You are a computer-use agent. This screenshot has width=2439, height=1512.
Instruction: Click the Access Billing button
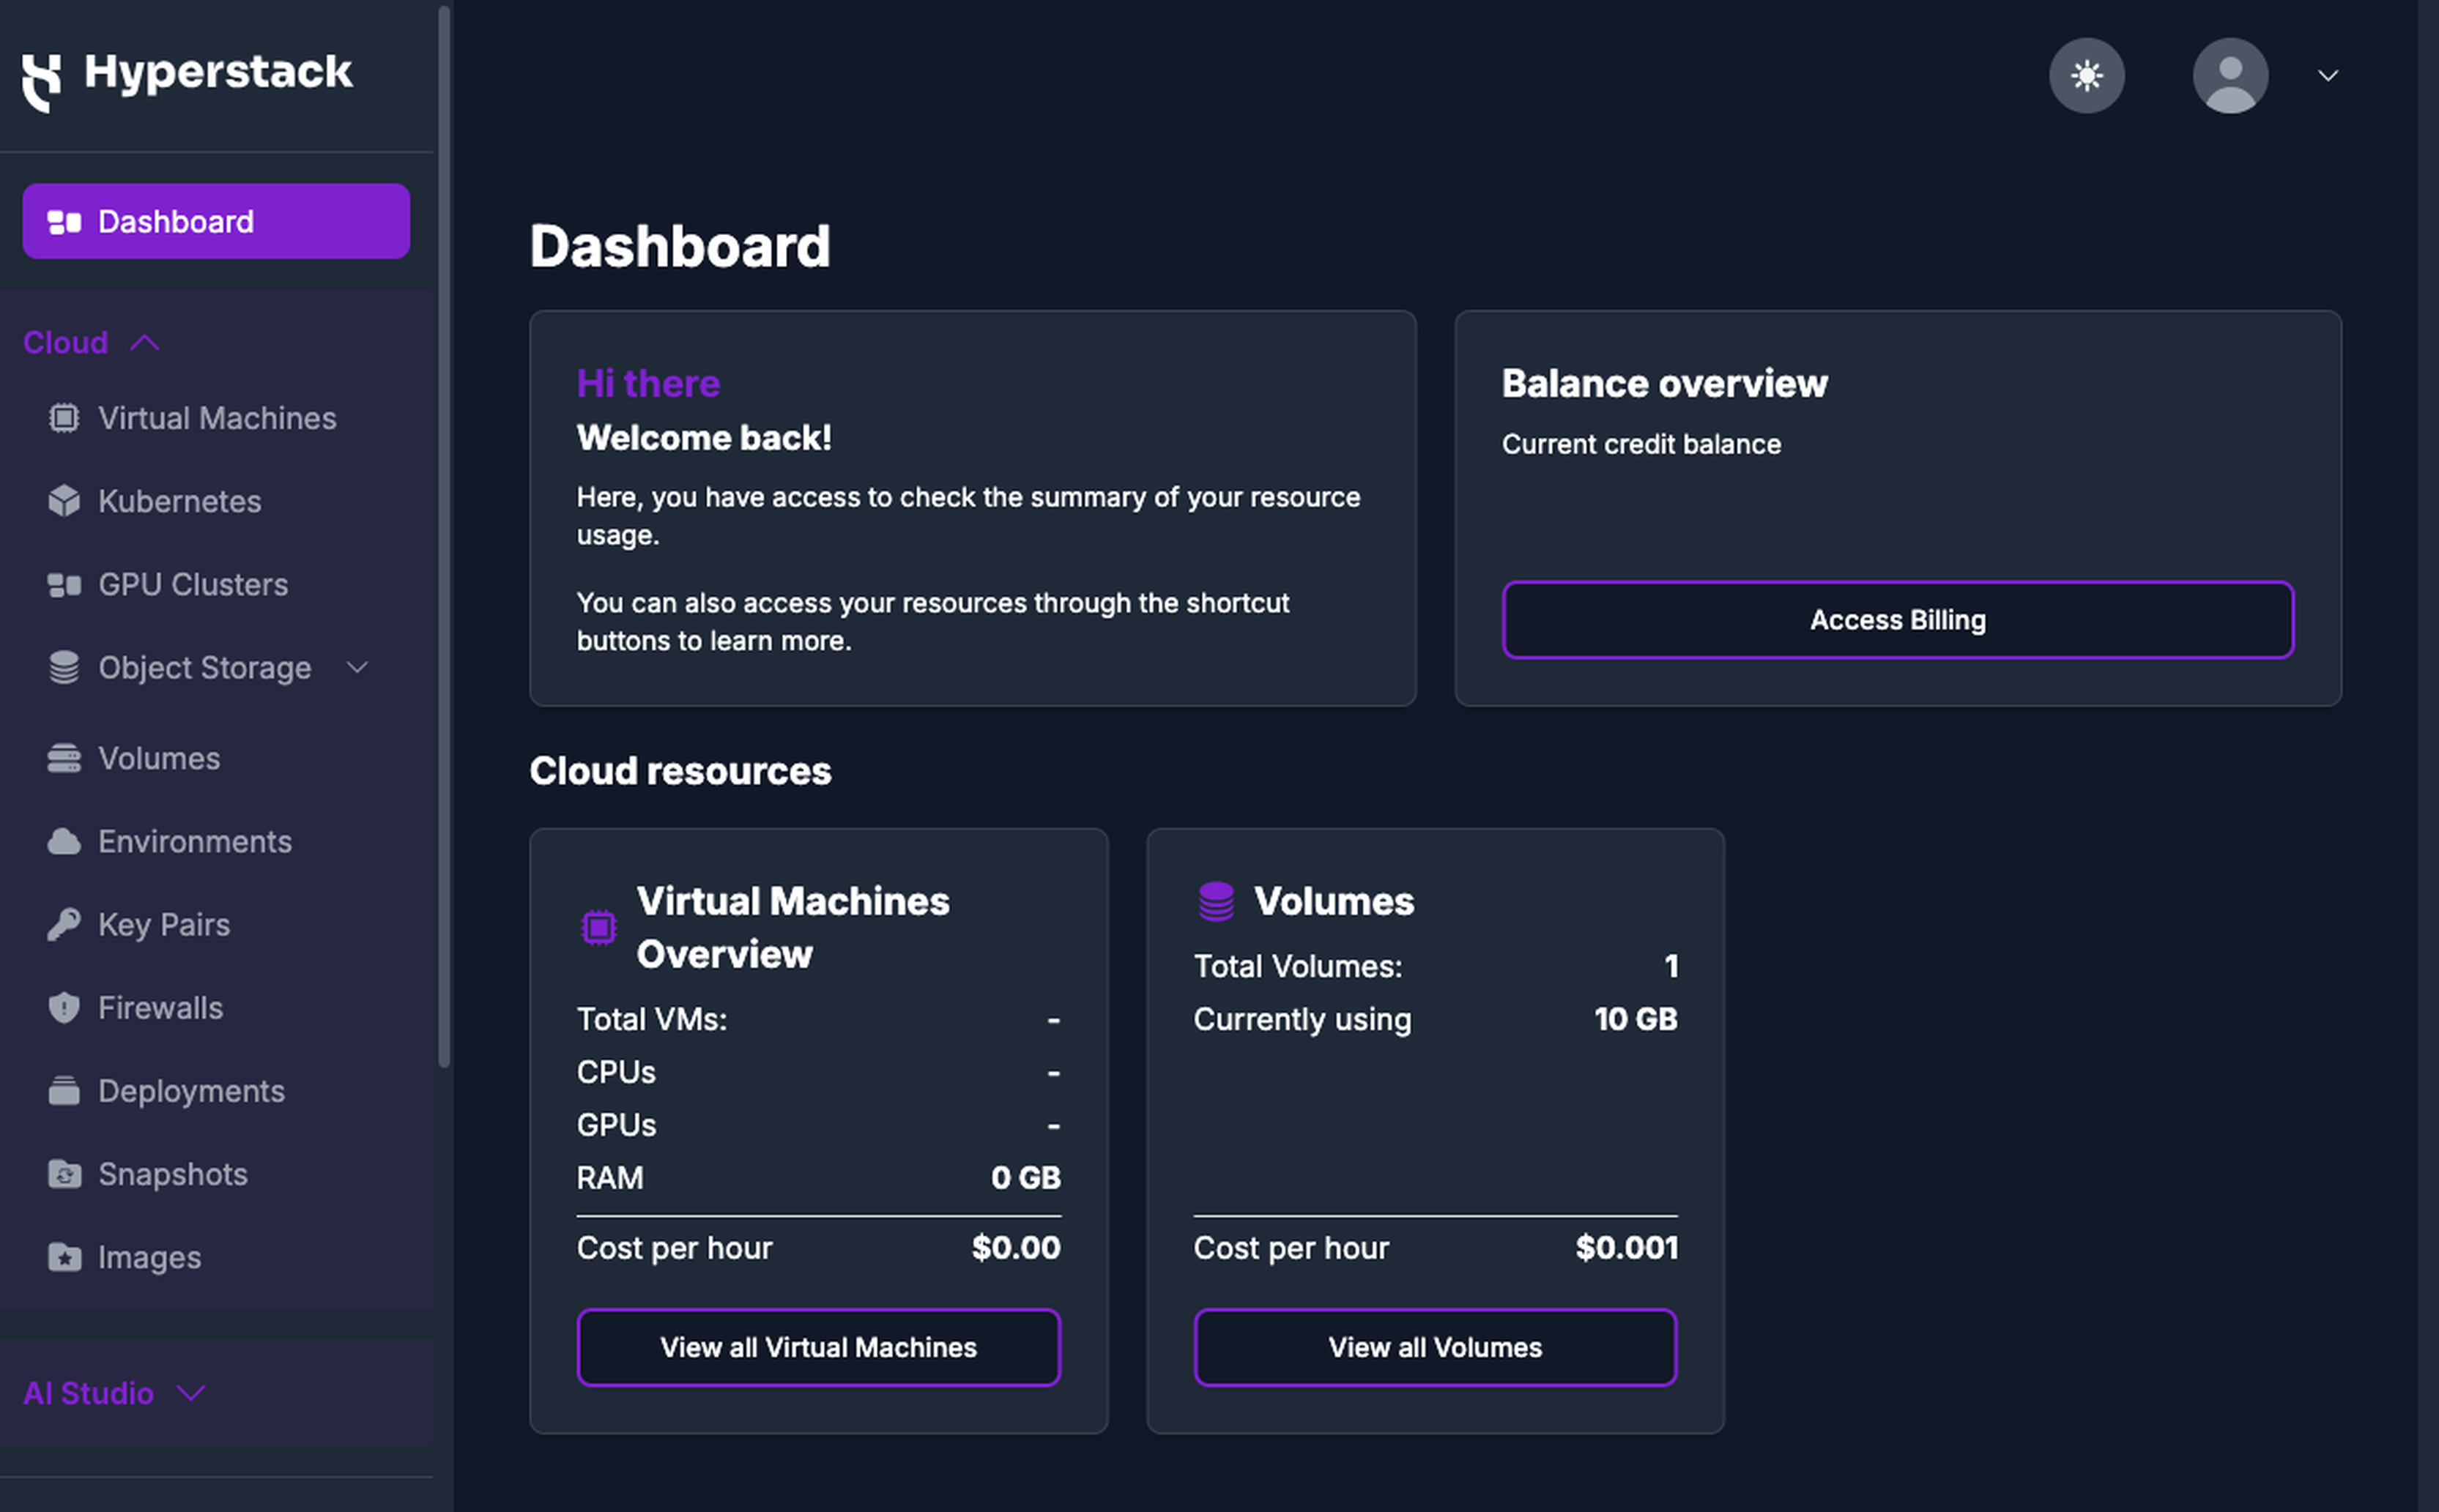coord(1897,620)
